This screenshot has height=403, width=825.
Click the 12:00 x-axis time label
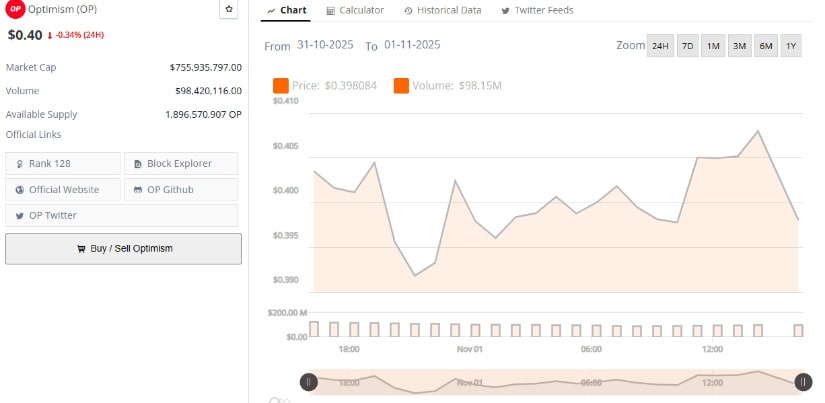(x=712, y=349)
